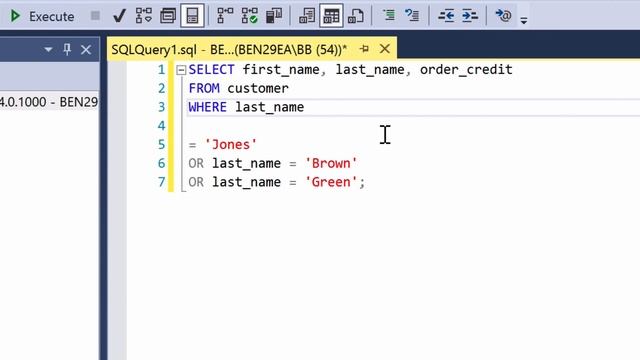Select Results to Text output

tap(307, 16)
